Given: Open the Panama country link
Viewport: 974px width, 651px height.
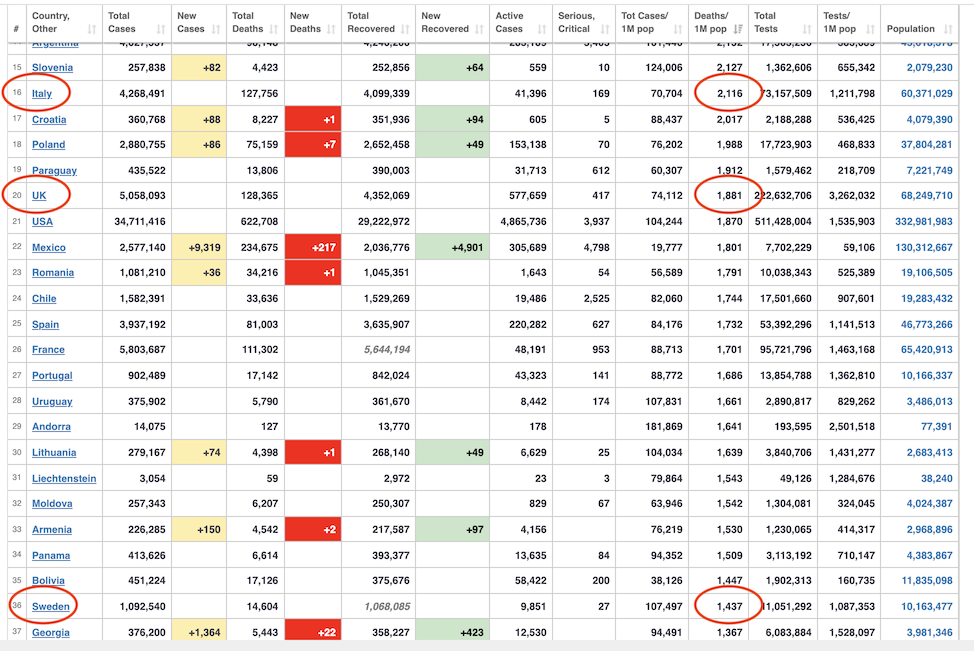Looking at the screenshot, I should point(51,556).
